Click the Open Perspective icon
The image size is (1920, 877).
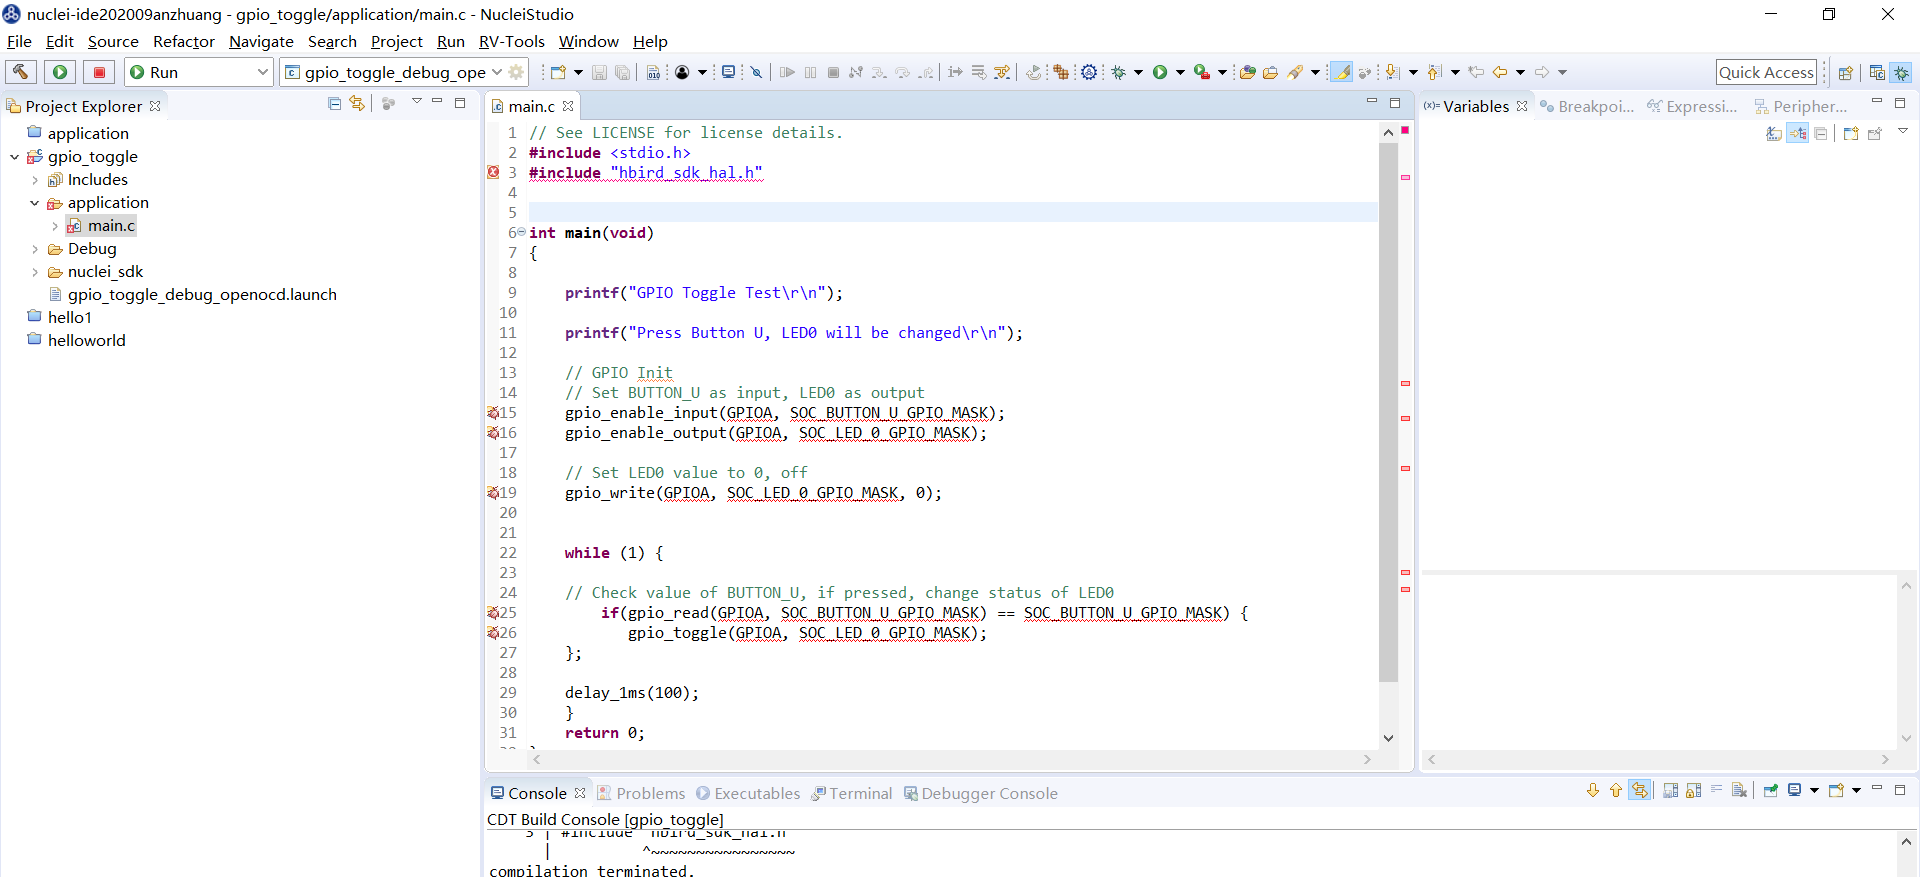click(x=1846, y=72)
